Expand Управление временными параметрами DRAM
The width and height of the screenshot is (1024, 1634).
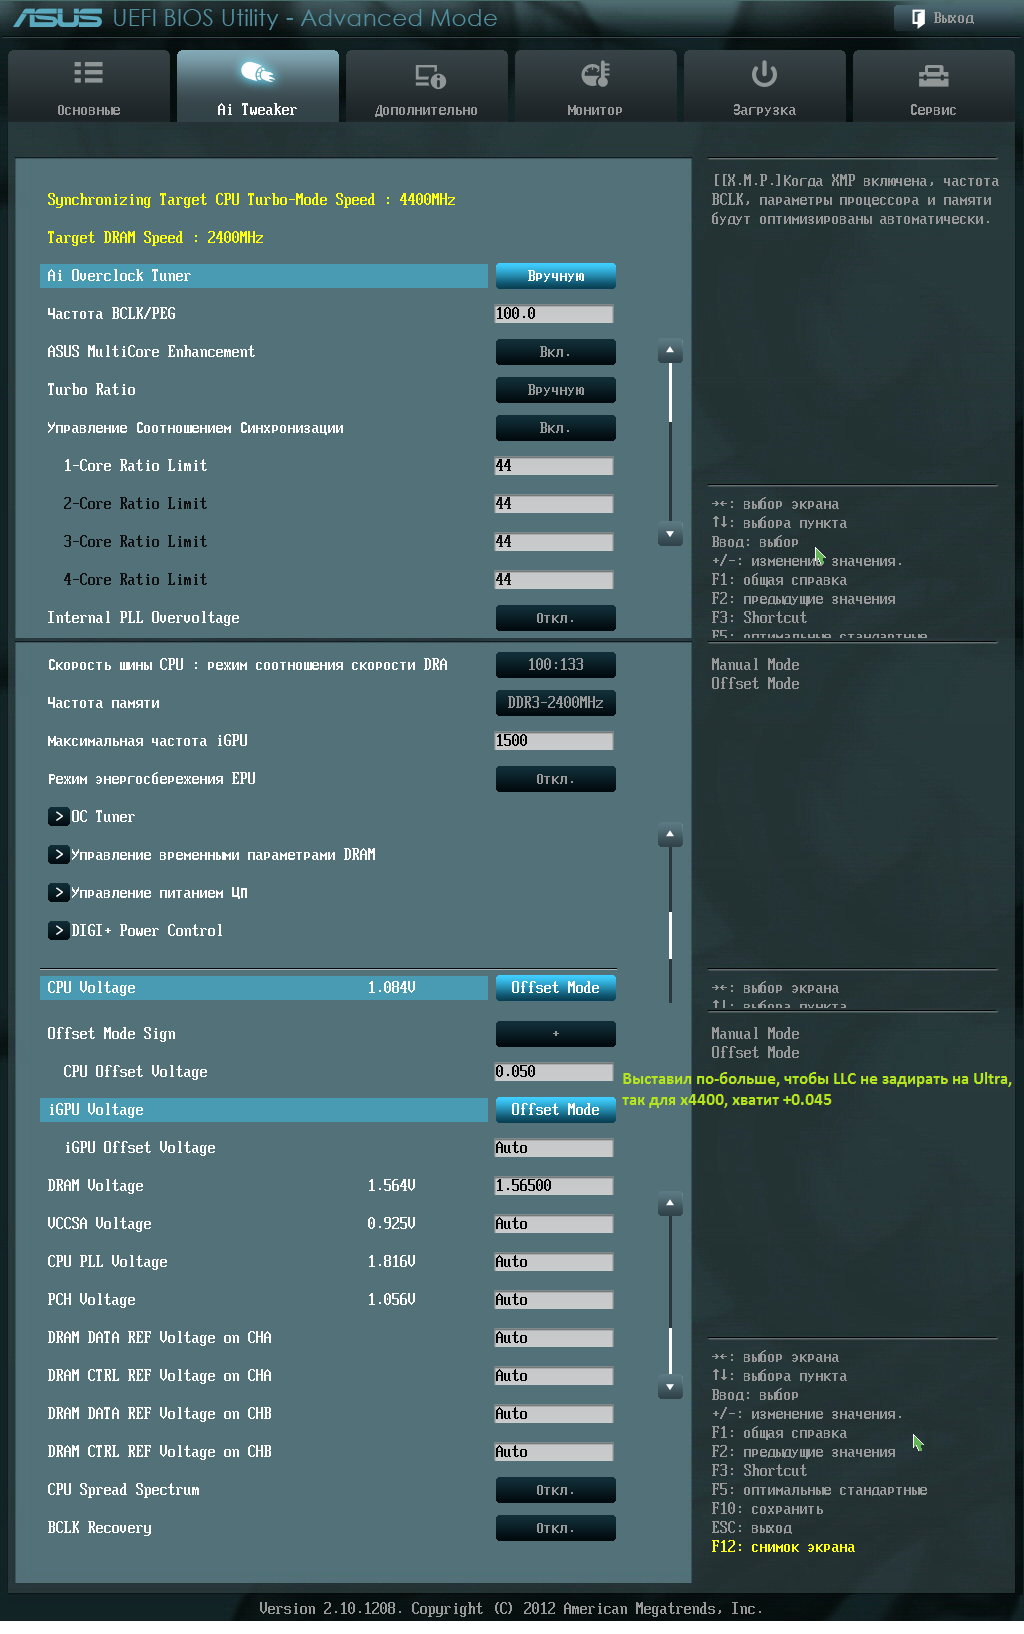58,855
